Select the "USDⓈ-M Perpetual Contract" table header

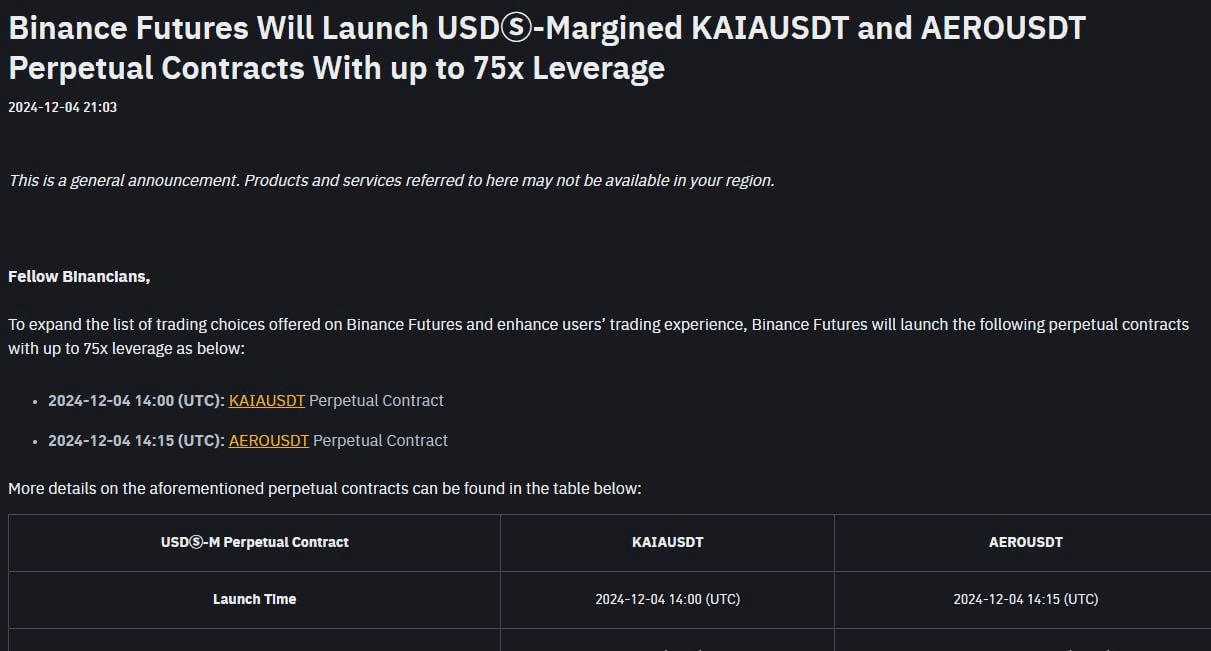click(255, 542)
